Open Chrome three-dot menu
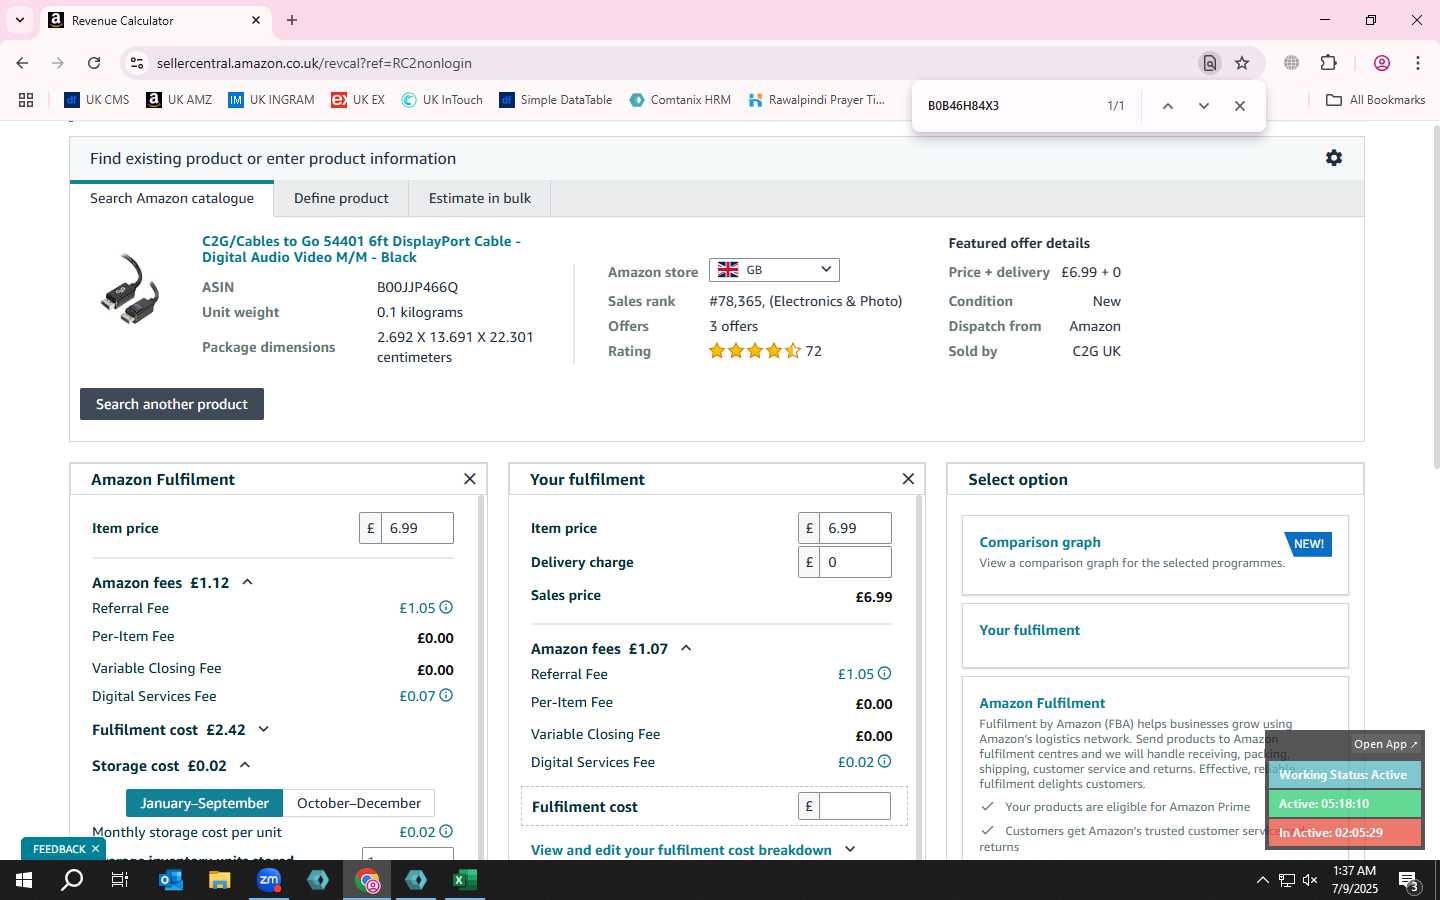The height and width of the screenshot is (900, 1440). [x=1418, y=63]
